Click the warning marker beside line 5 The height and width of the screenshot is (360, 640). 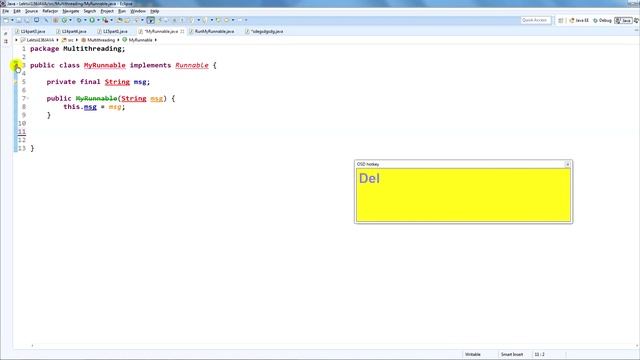coord(16,82)
